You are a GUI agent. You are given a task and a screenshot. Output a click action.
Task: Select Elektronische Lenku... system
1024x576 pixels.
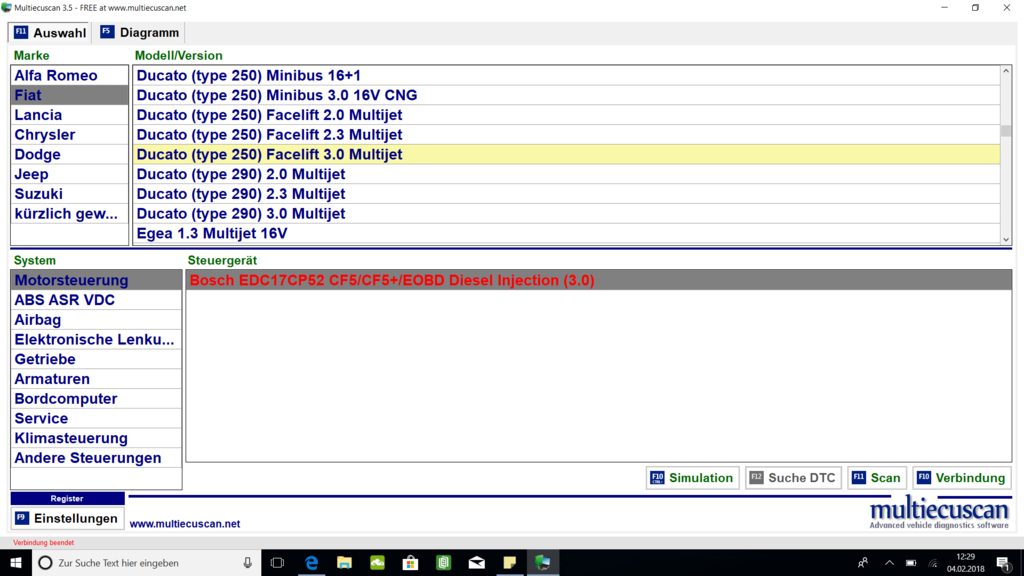click(x=96, y=340)
